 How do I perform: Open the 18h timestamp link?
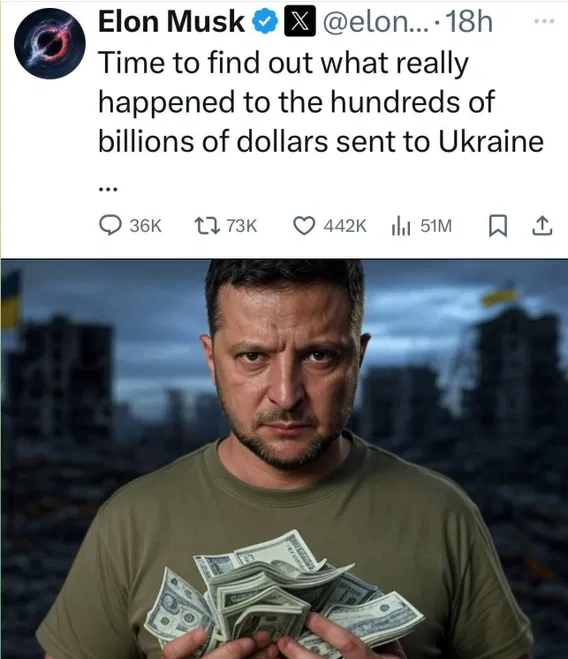[x=469, y=22]
